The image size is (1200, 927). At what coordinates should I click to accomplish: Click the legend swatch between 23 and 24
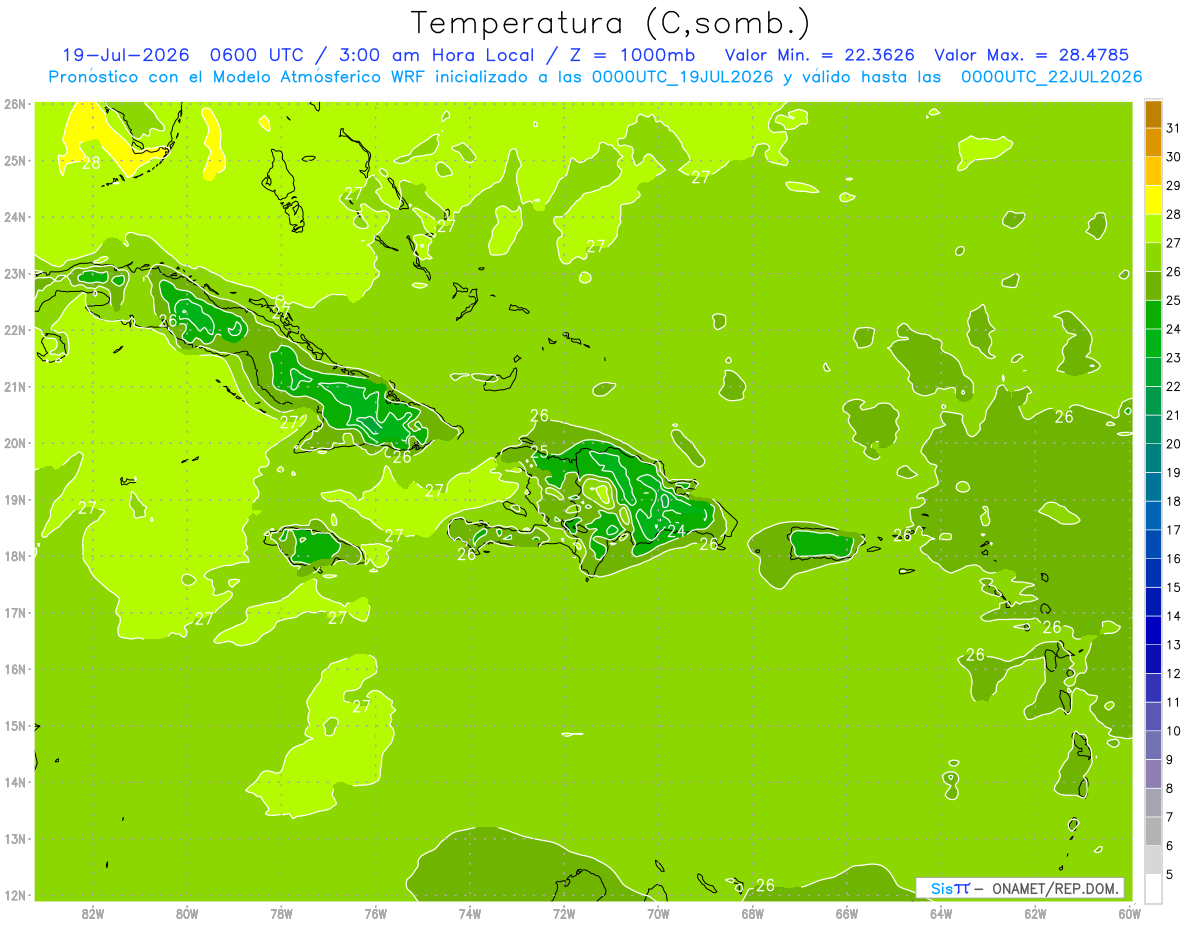[1153, 344]
